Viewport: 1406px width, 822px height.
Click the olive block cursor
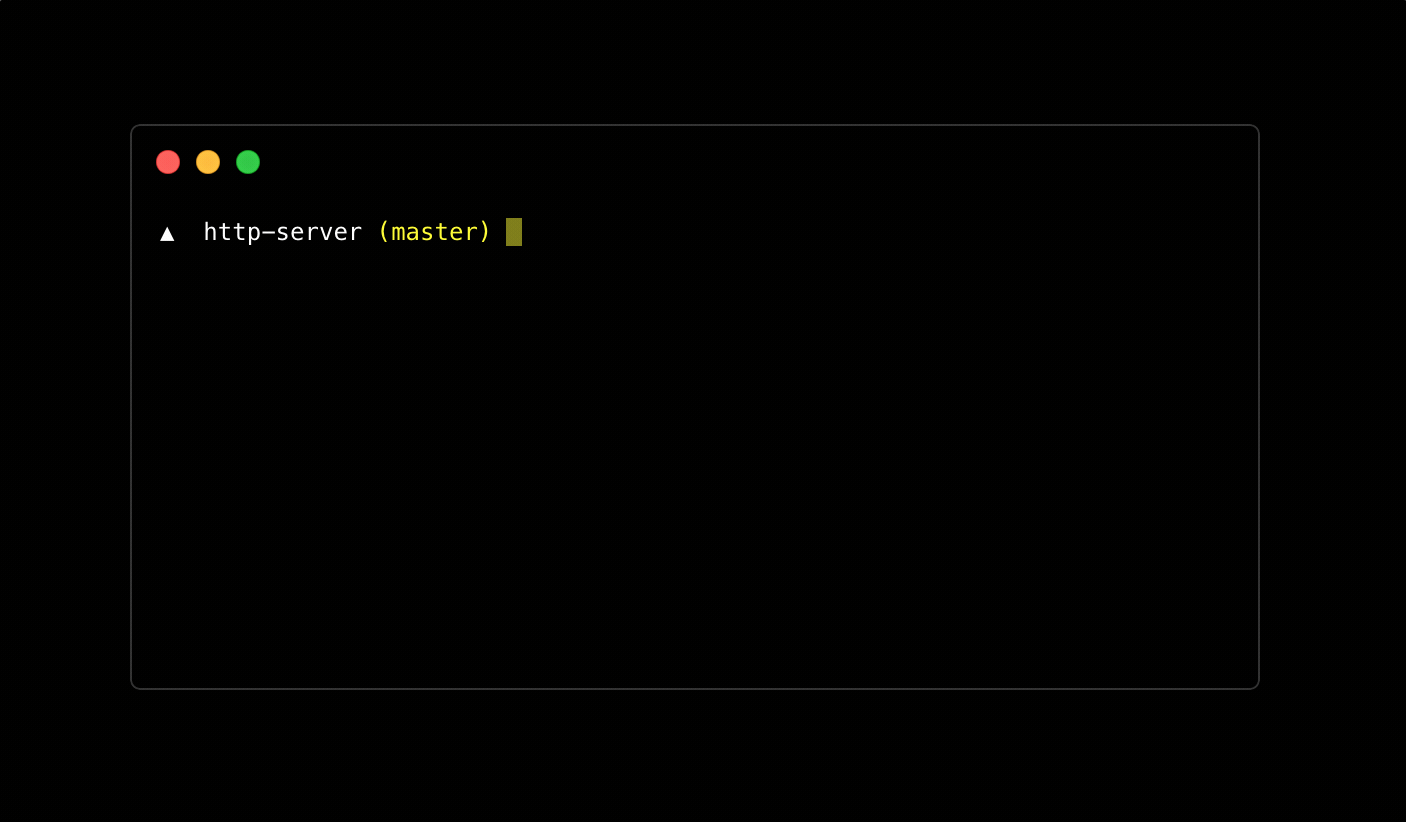tap(514, 232)
